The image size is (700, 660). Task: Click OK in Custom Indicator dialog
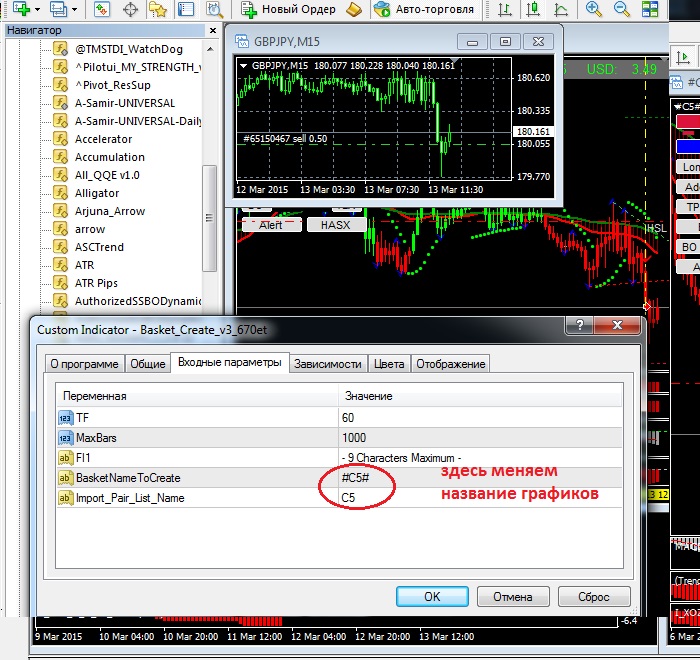point(432,597)
